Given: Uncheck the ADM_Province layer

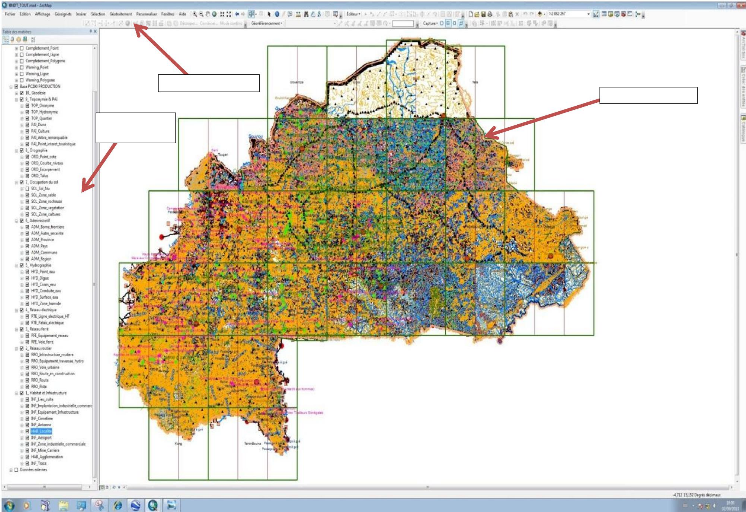Looking at the screenshot, I should pos(27,240).
